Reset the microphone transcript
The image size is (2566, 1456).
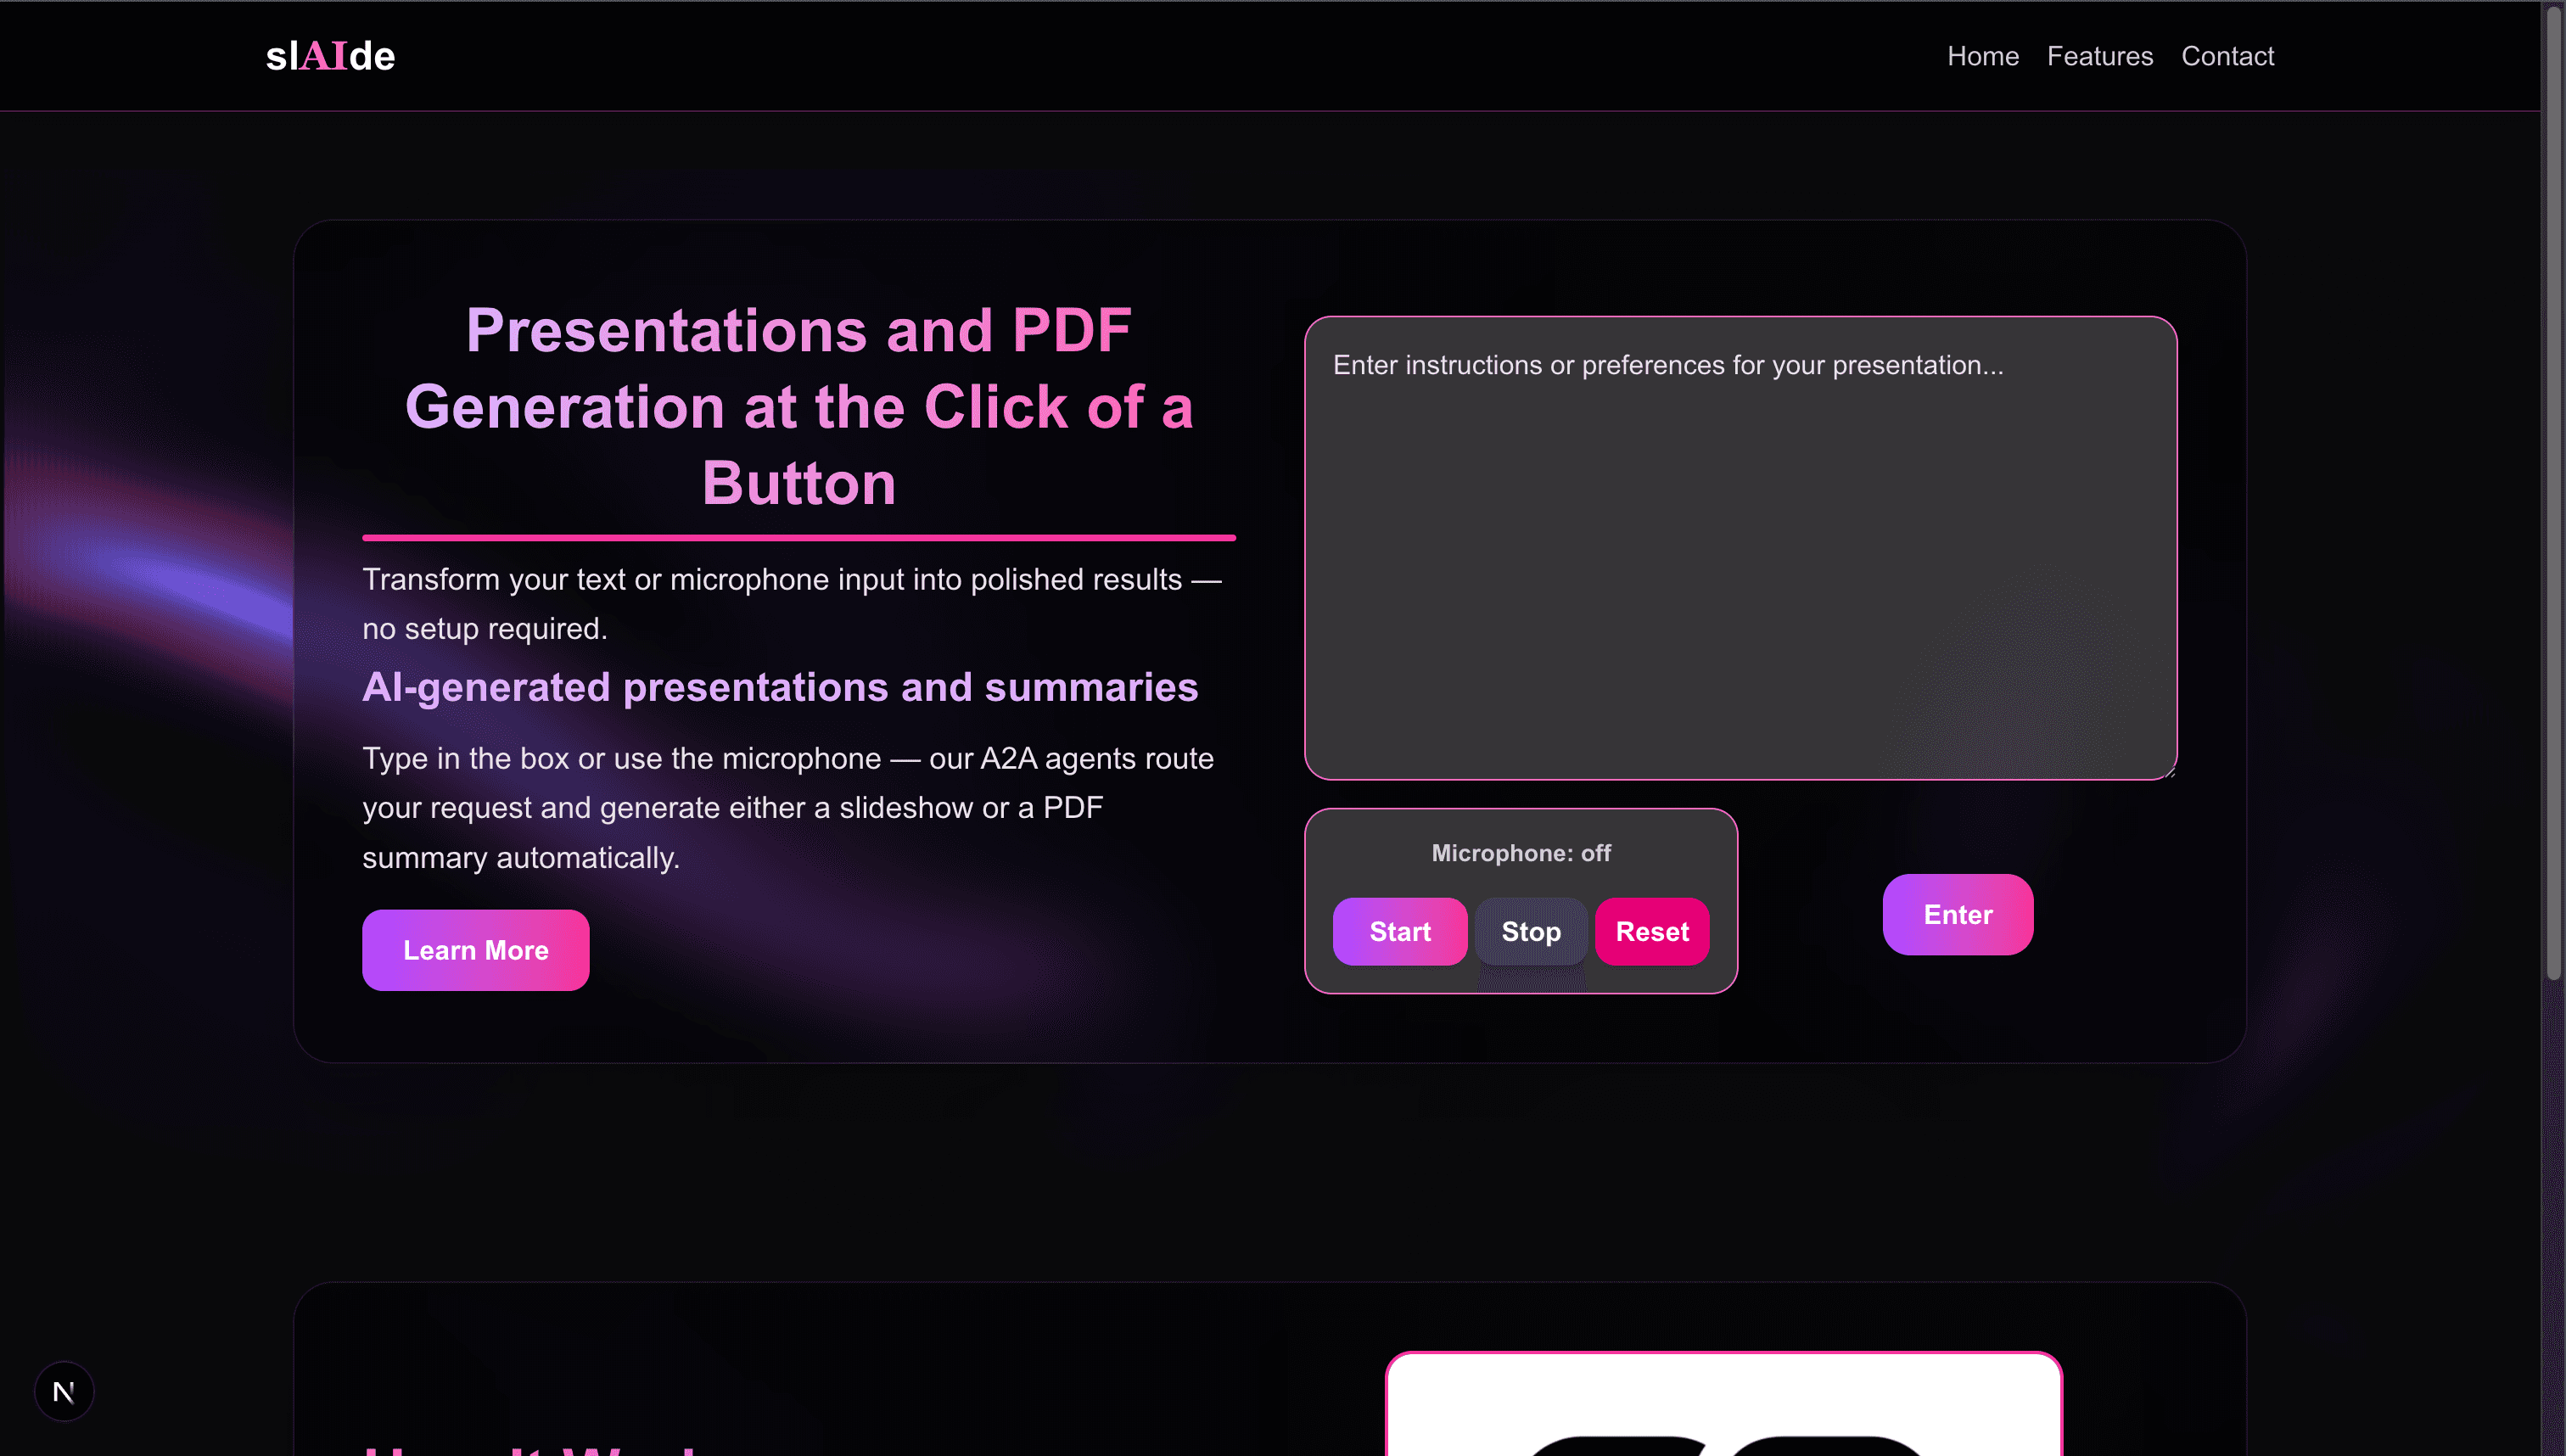pos(1652,931)
